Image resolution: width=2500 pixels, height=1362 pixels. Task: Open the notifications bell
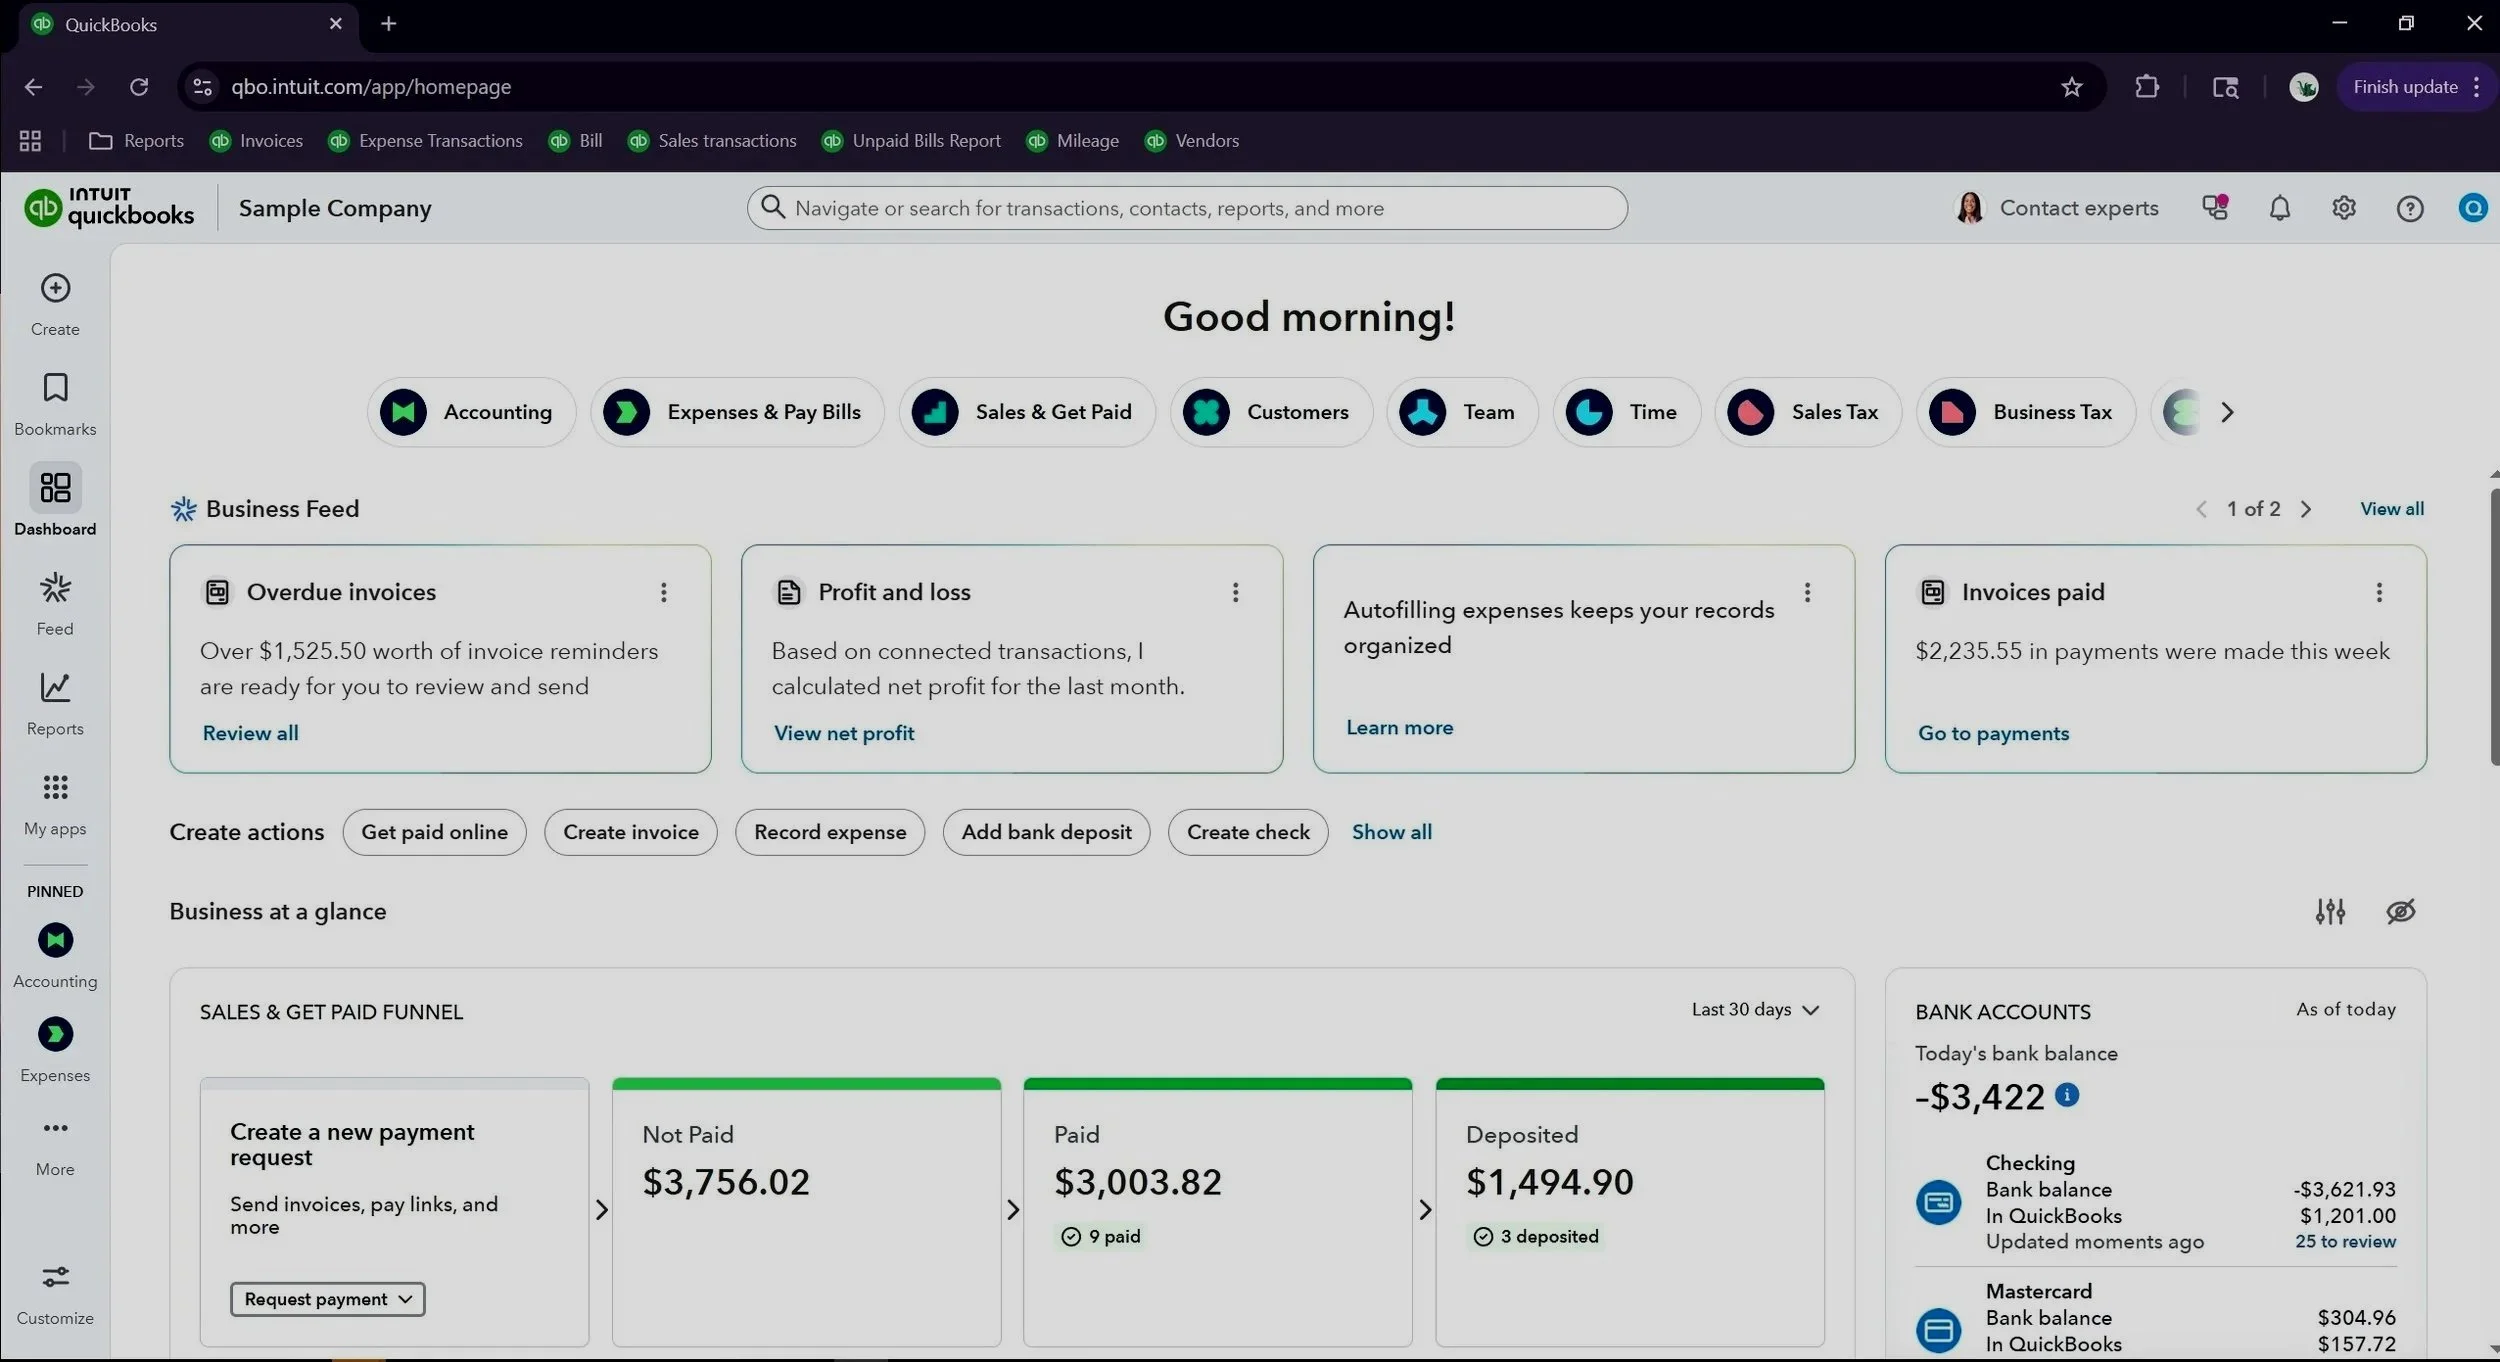pyautogui.click(x=2279, y=208)
